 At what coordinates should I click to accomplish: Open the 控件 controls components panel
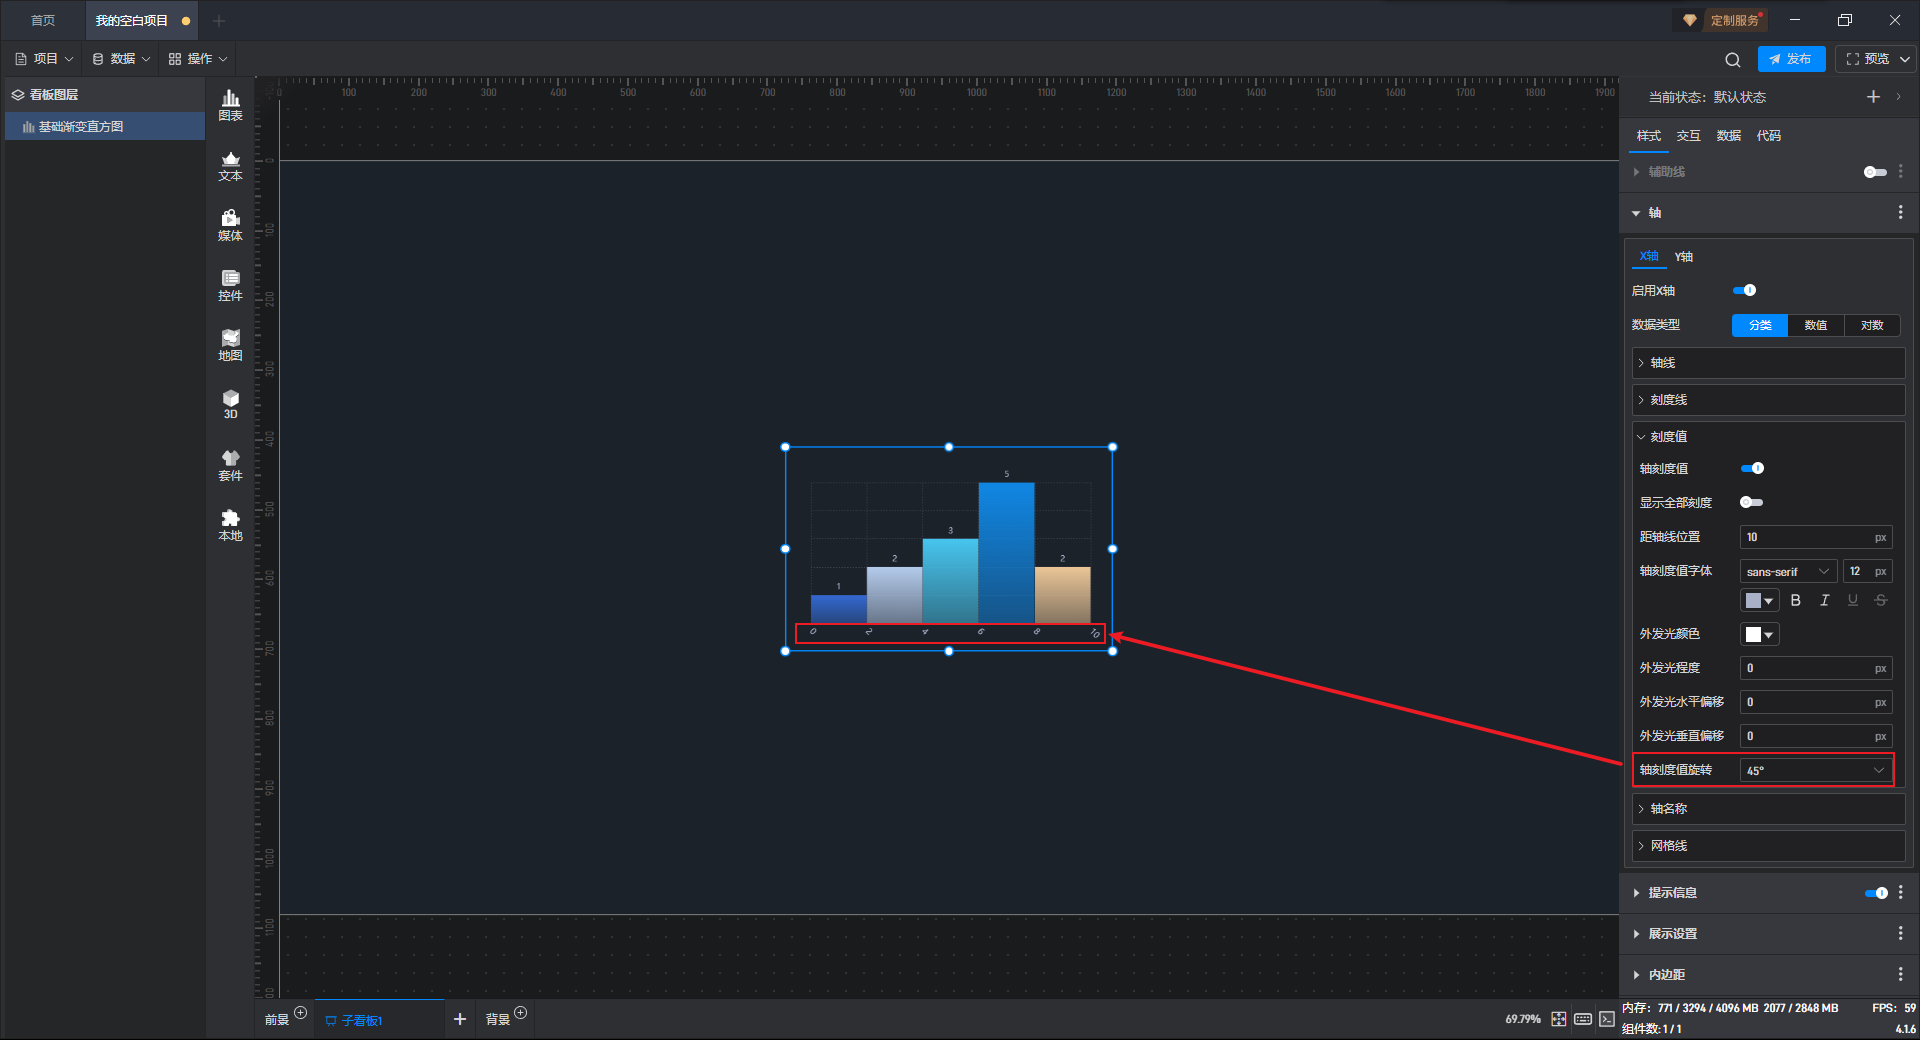[x=230, y=285]
